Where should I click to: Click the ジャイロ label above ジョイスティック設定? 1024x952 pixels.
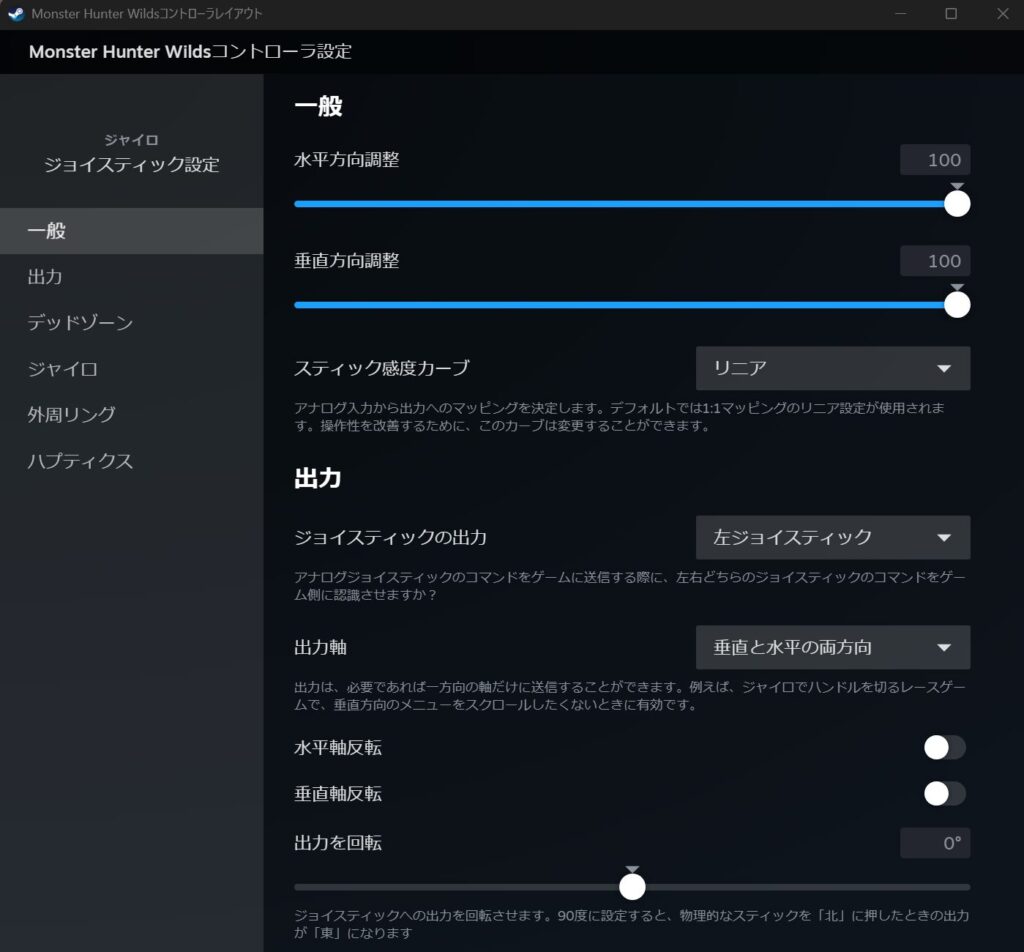(131, 140)
